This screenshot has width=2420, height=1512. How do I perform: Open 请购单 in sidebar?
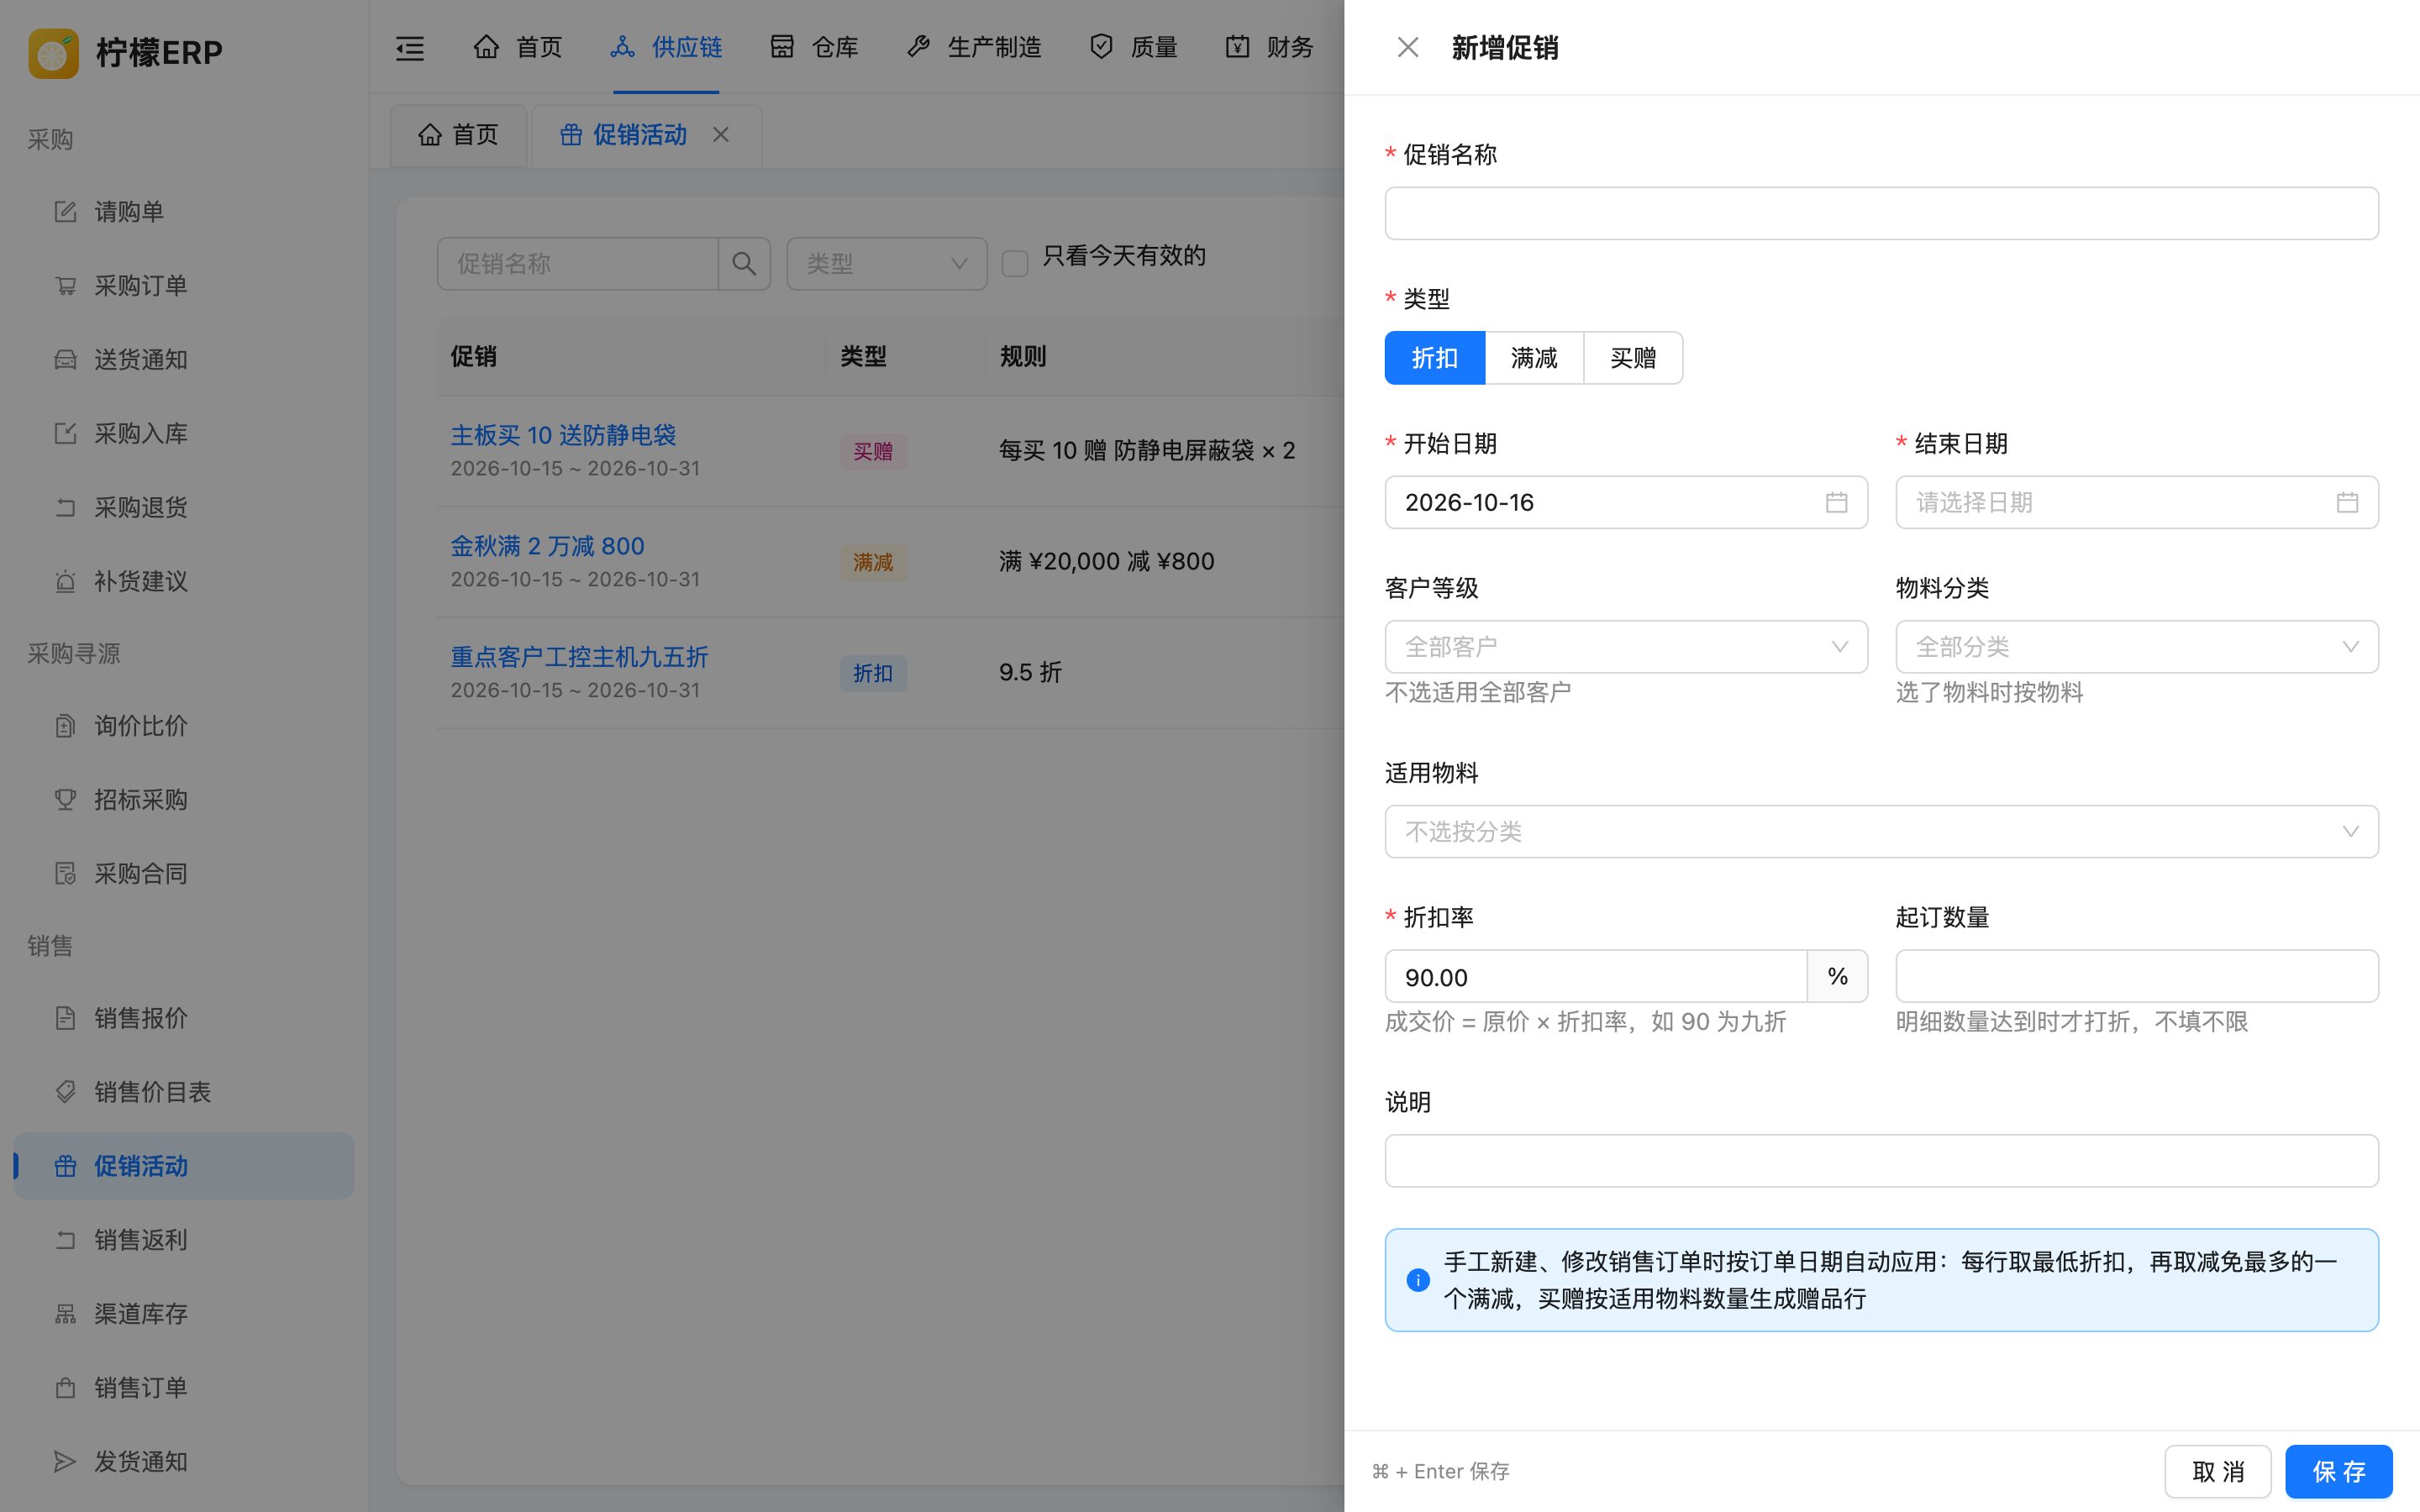[x=184, y=212]
